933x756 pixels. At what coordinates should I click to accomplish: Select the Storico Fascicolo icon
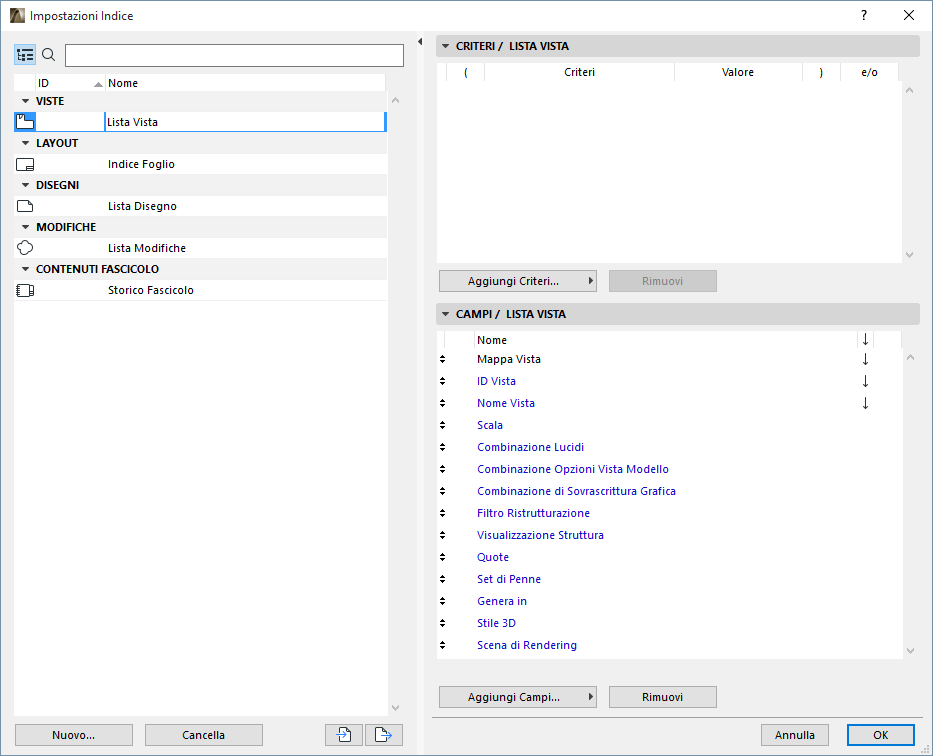[24, 290]
